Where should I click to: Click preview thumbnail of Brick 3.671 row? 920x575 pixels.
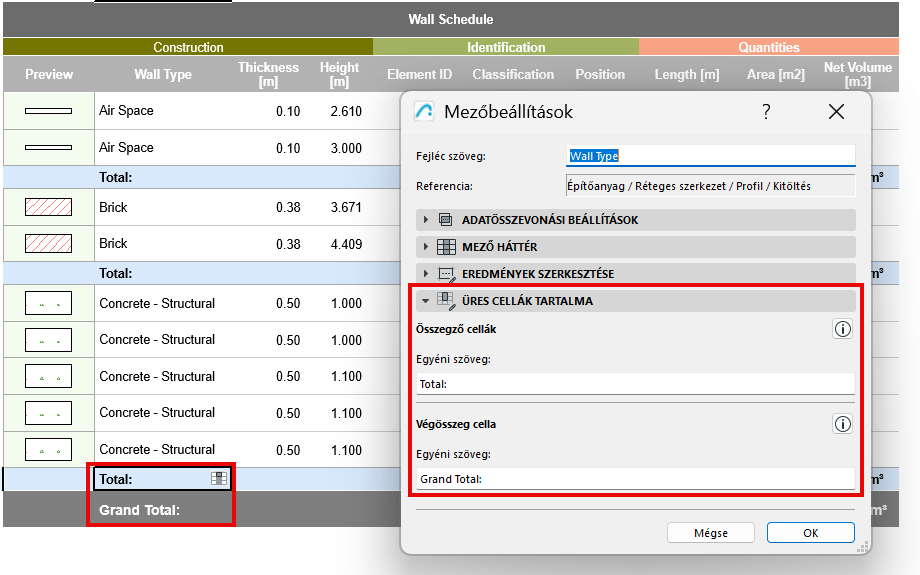[49, 207]
